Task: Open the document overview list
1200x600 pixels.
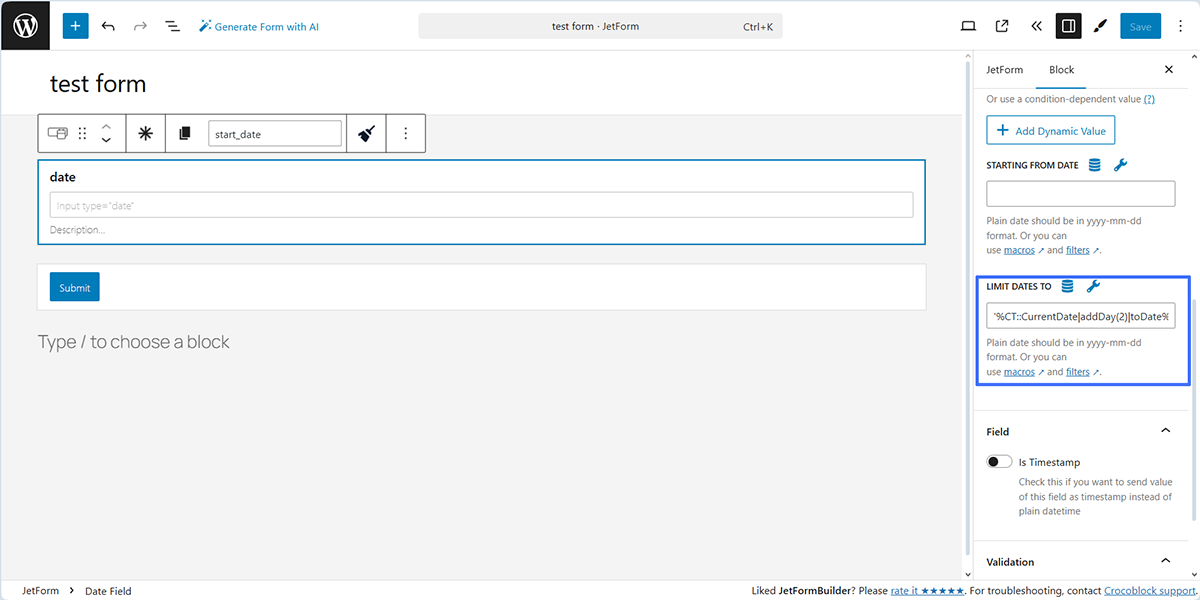Action: [172, 26]
